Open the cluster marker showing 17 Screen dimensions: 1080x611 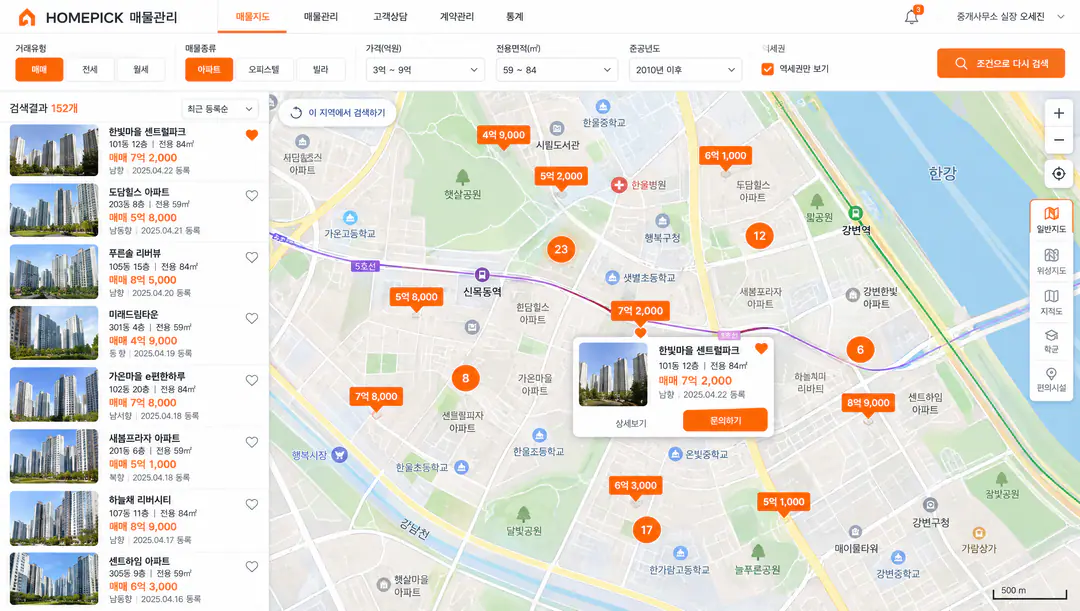646,530
